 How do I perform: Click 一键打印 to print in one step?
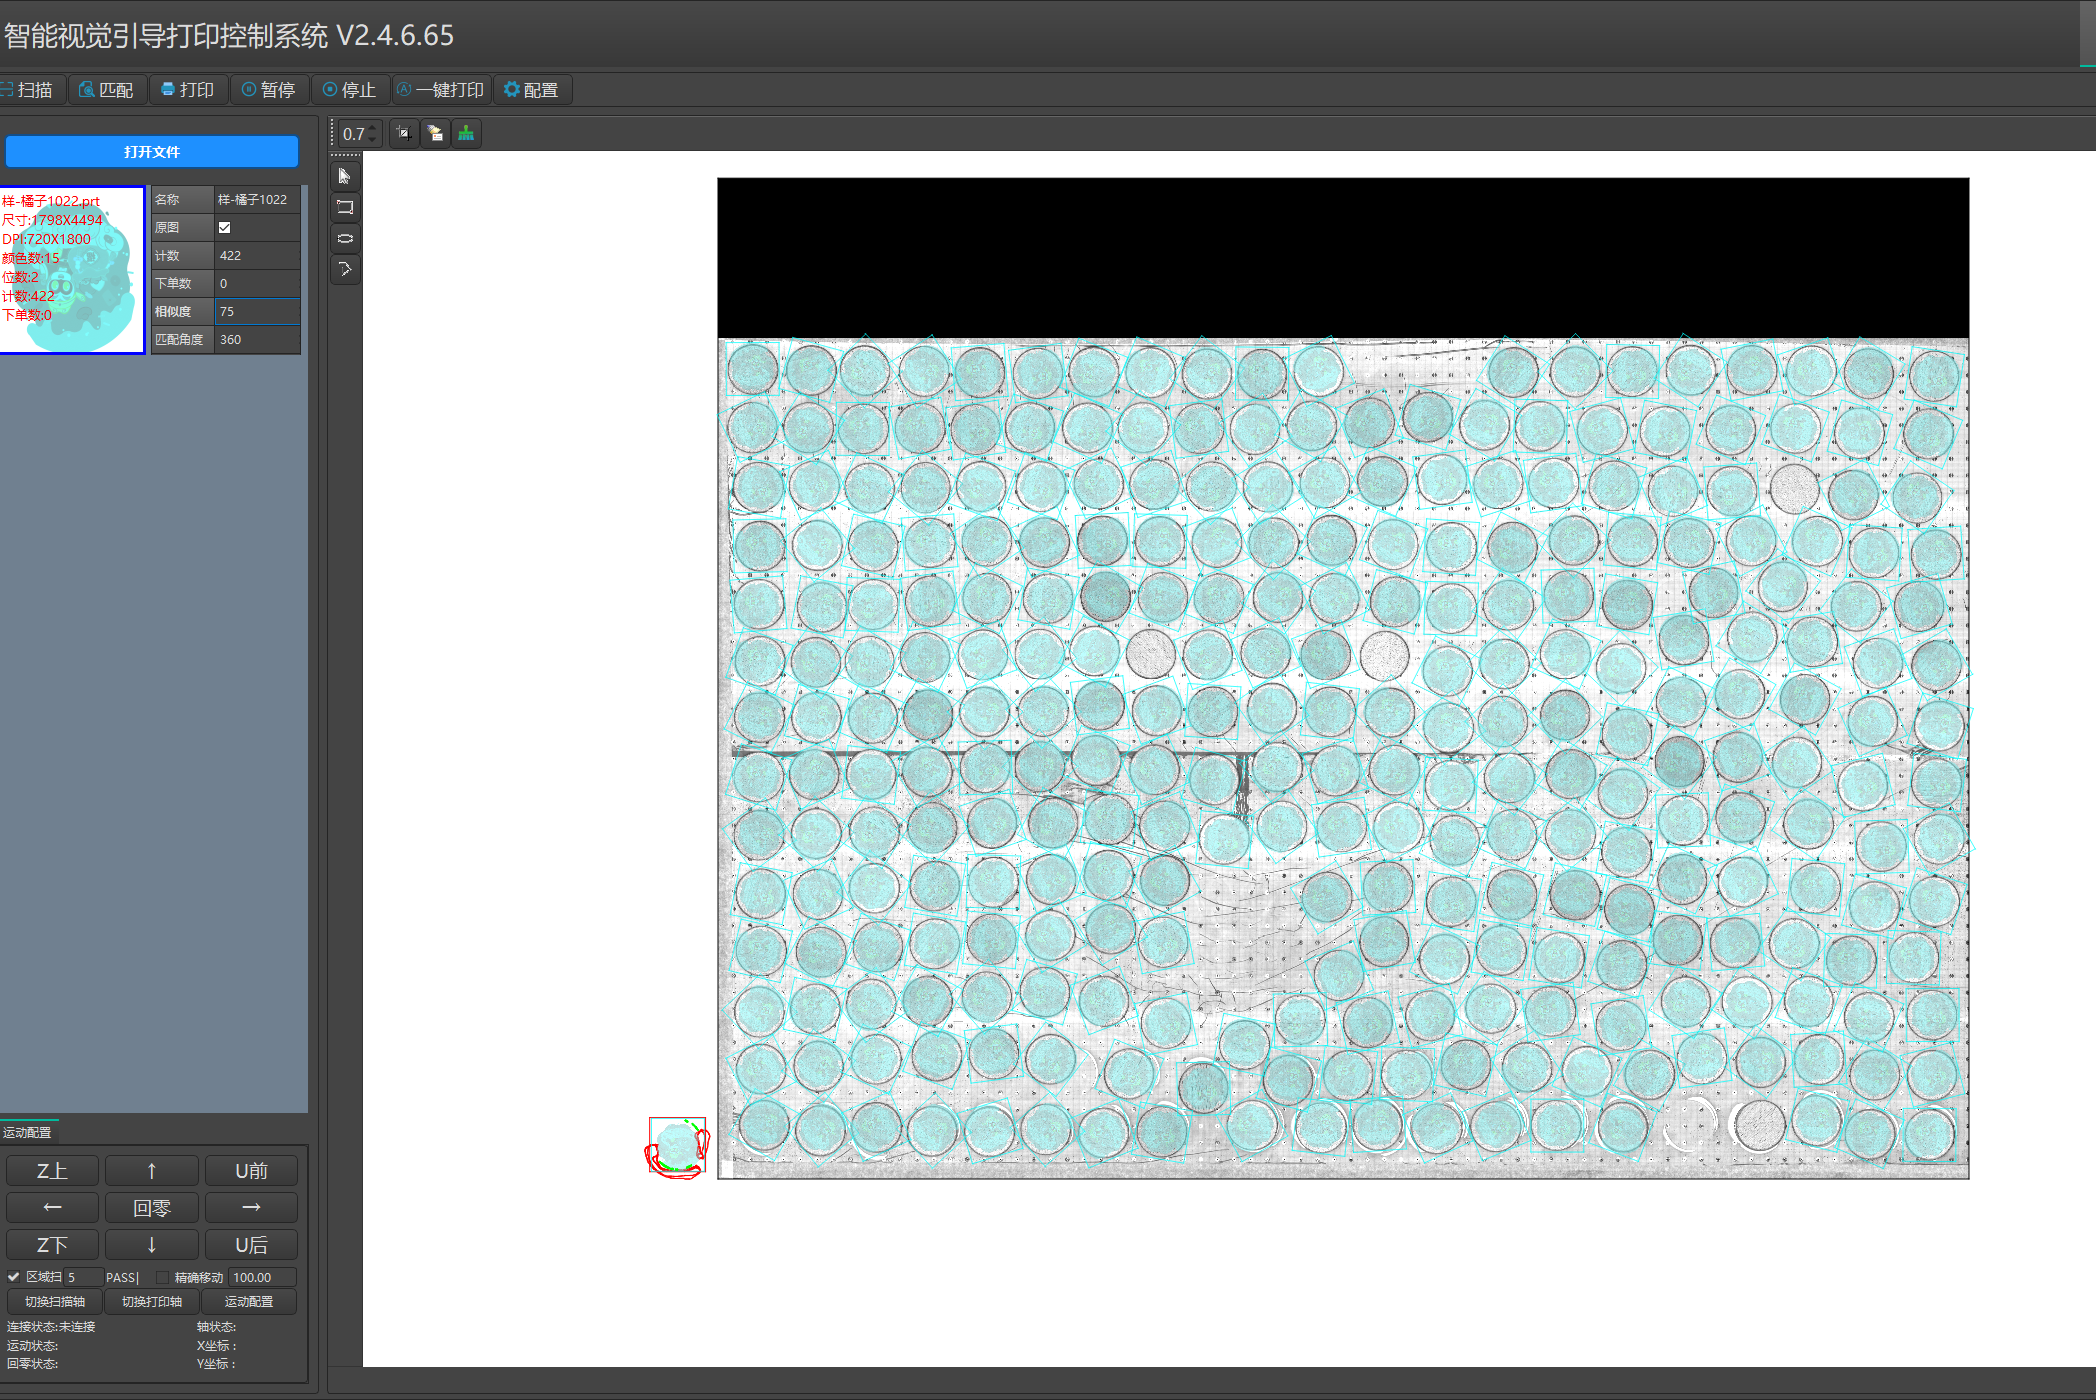point(440,89)
